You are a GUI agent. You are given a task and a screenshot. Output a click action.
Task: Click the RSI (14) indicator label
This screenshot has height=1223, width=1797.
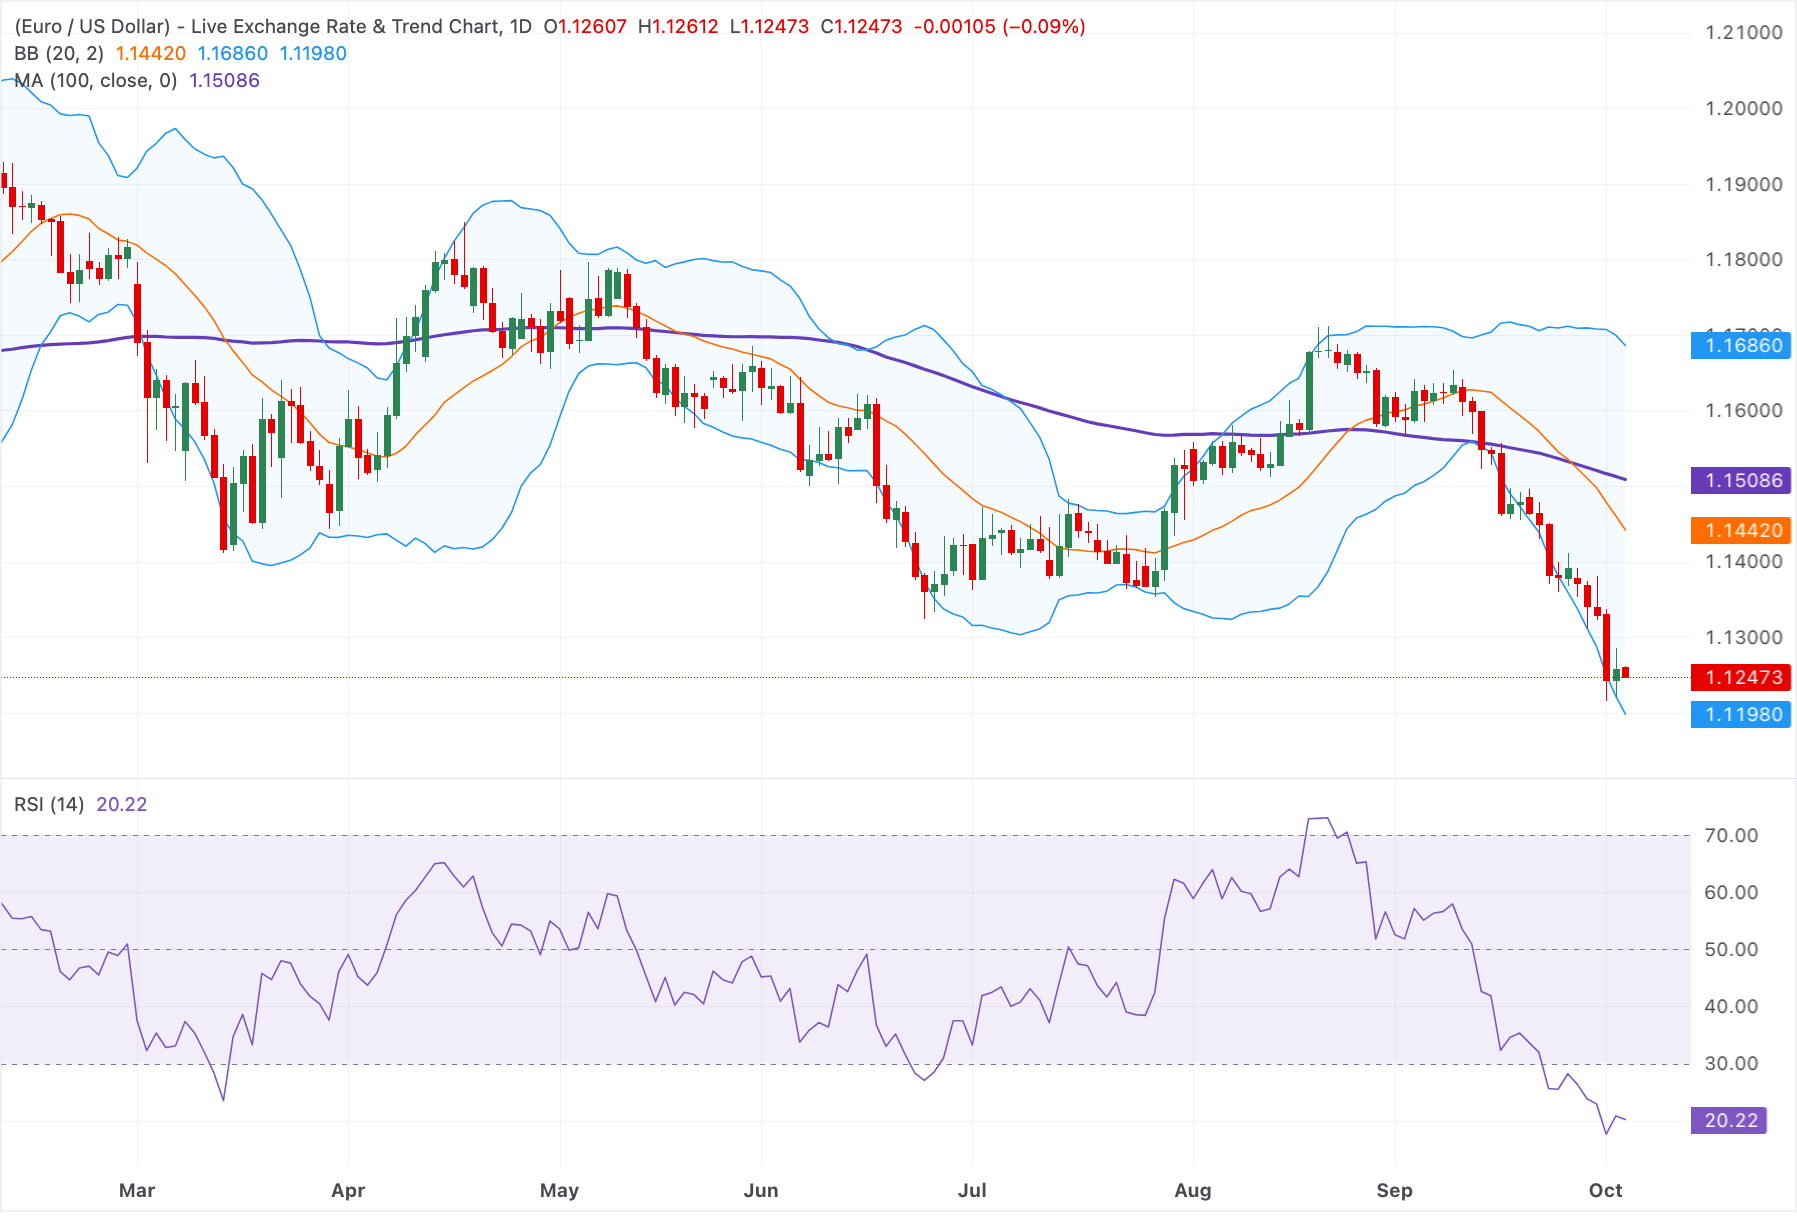click(x=49, y=805)
